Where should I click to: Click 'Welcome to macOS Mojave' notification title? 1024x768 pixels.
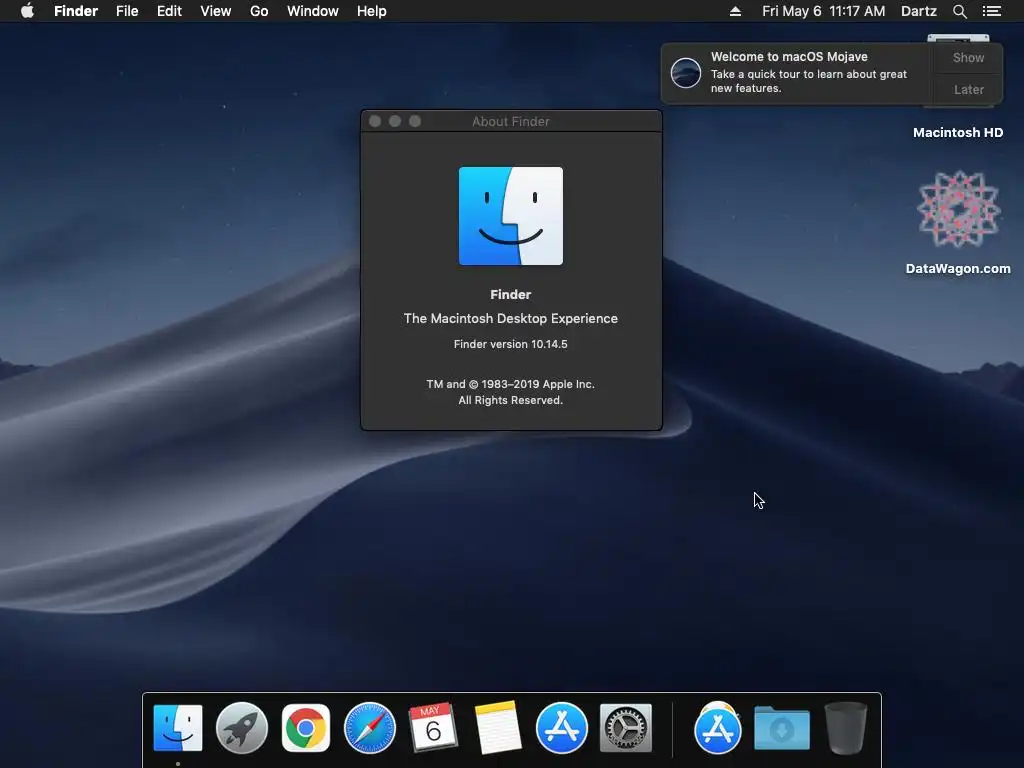click(789, 57)
